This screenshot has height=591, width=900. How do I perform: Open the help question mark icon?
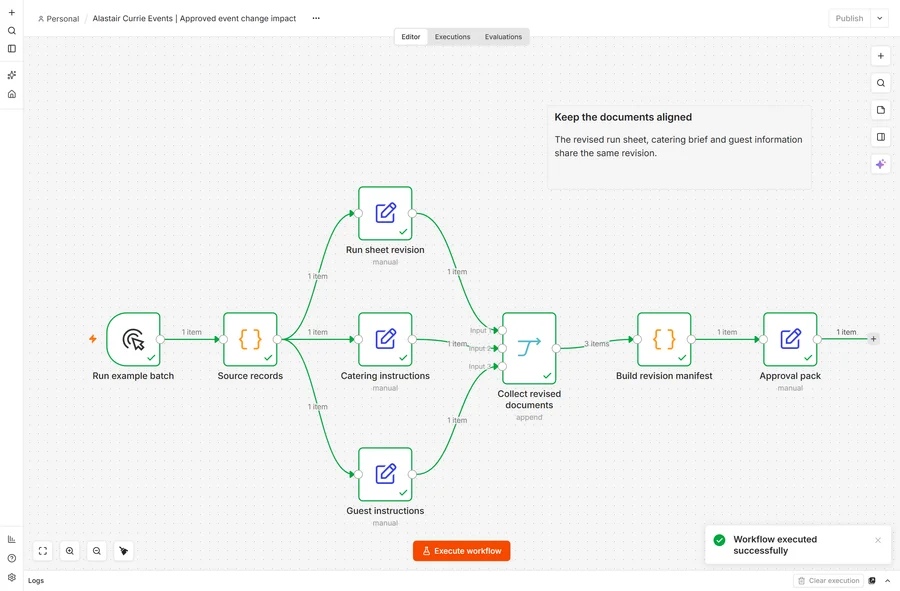coord(11,558)
